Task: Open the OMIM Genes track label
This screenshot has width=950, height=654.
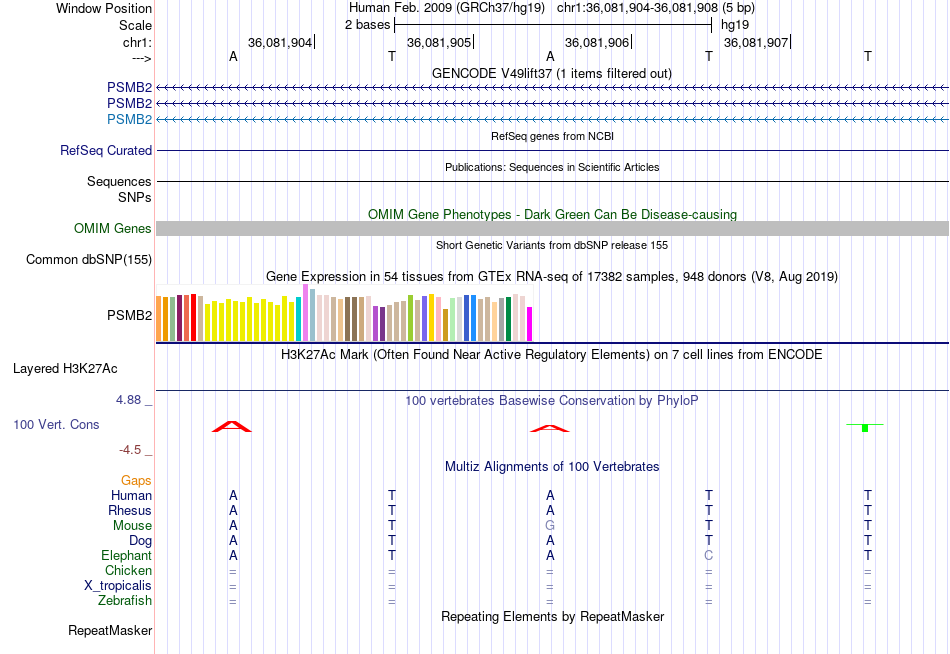Action: pyautogui.click(x=113, y=229)
